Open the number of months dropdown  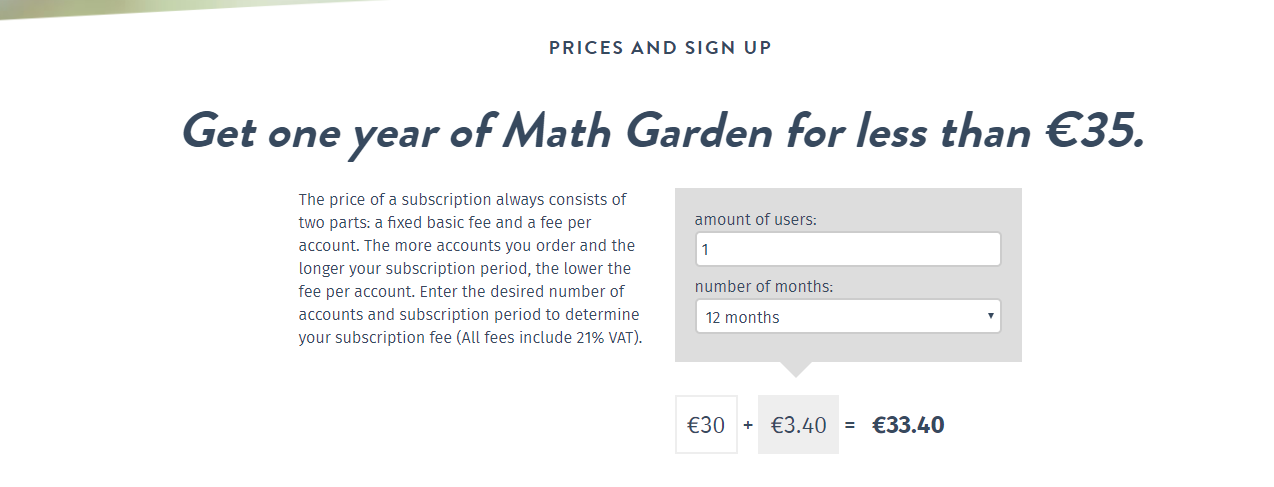point(848,317)
